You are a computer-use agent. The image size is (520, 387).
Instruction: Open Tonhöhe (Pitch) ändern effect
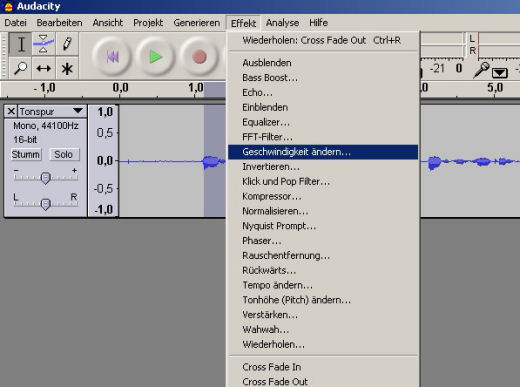click(x=323, y=300)
